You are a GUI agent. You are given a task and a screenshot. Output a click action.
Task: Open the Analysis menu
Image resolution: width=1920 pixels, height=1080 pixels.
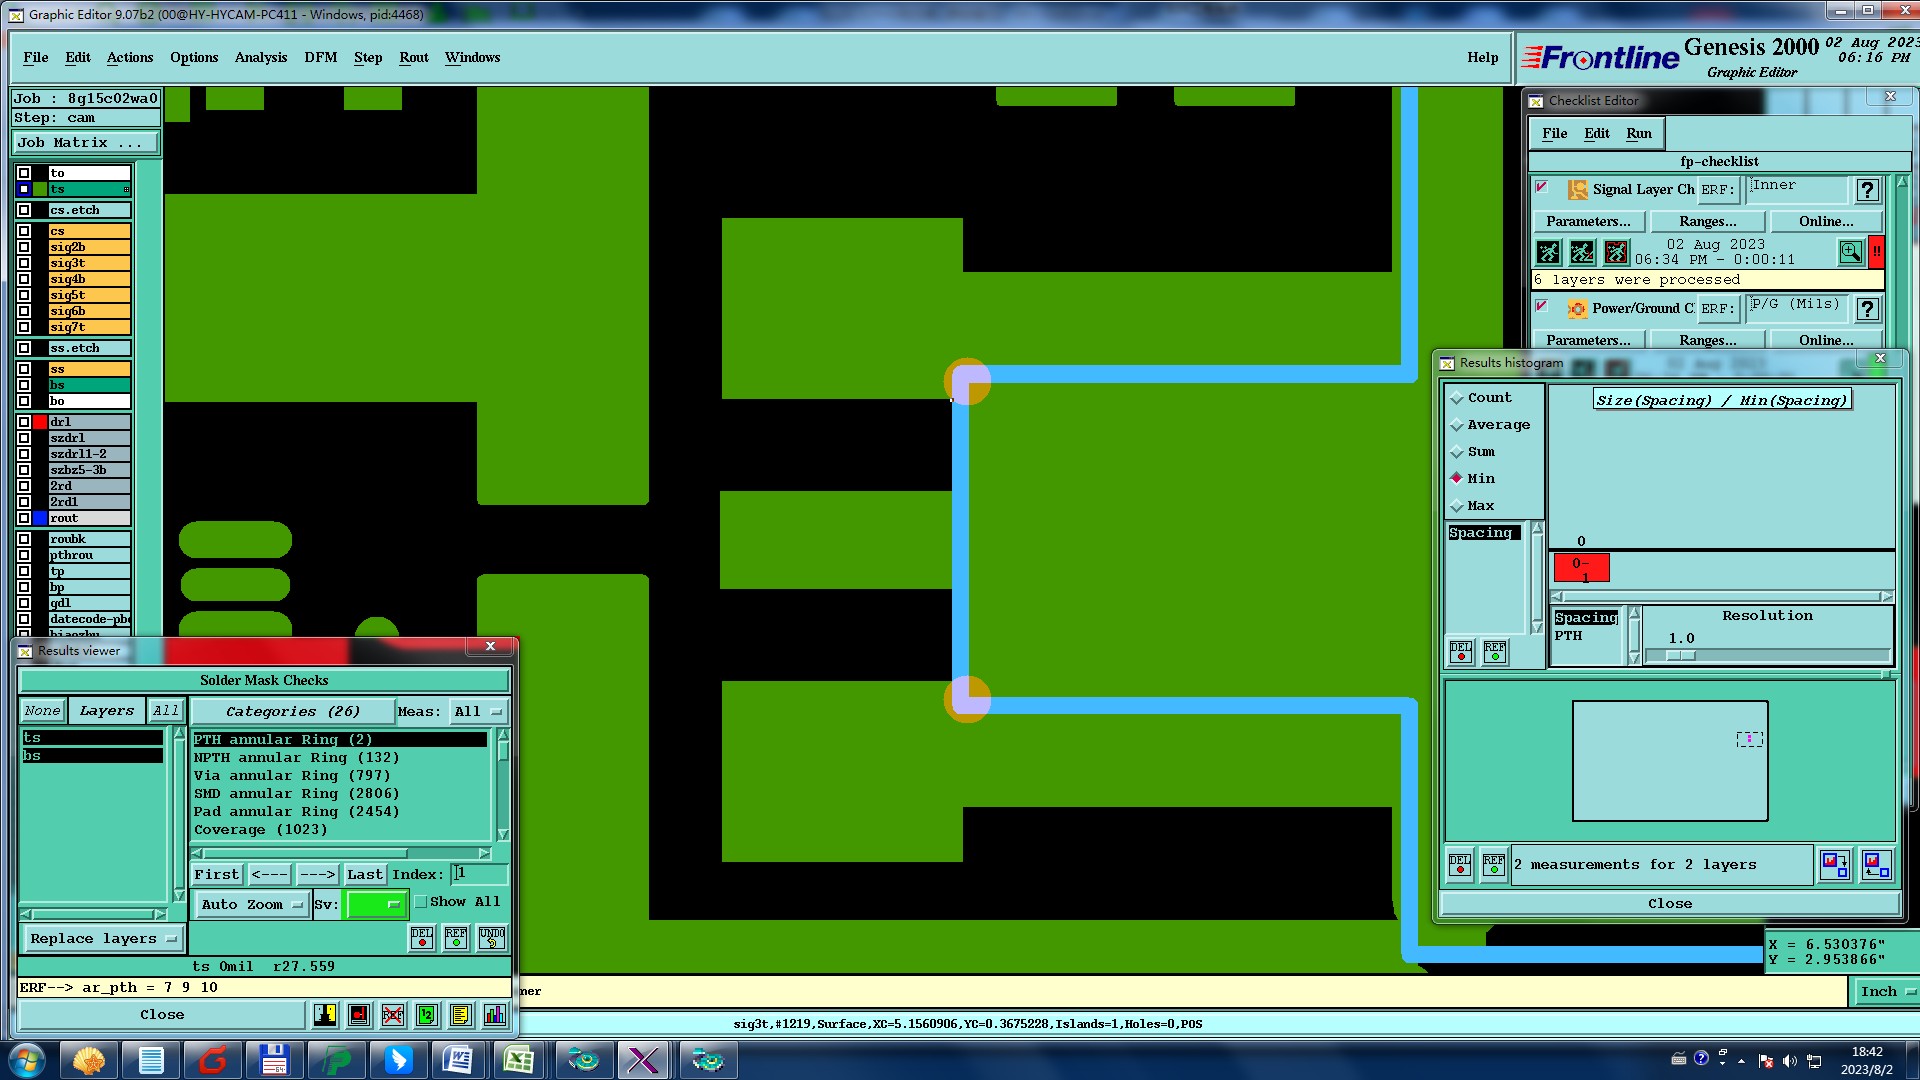coord(260,57)
